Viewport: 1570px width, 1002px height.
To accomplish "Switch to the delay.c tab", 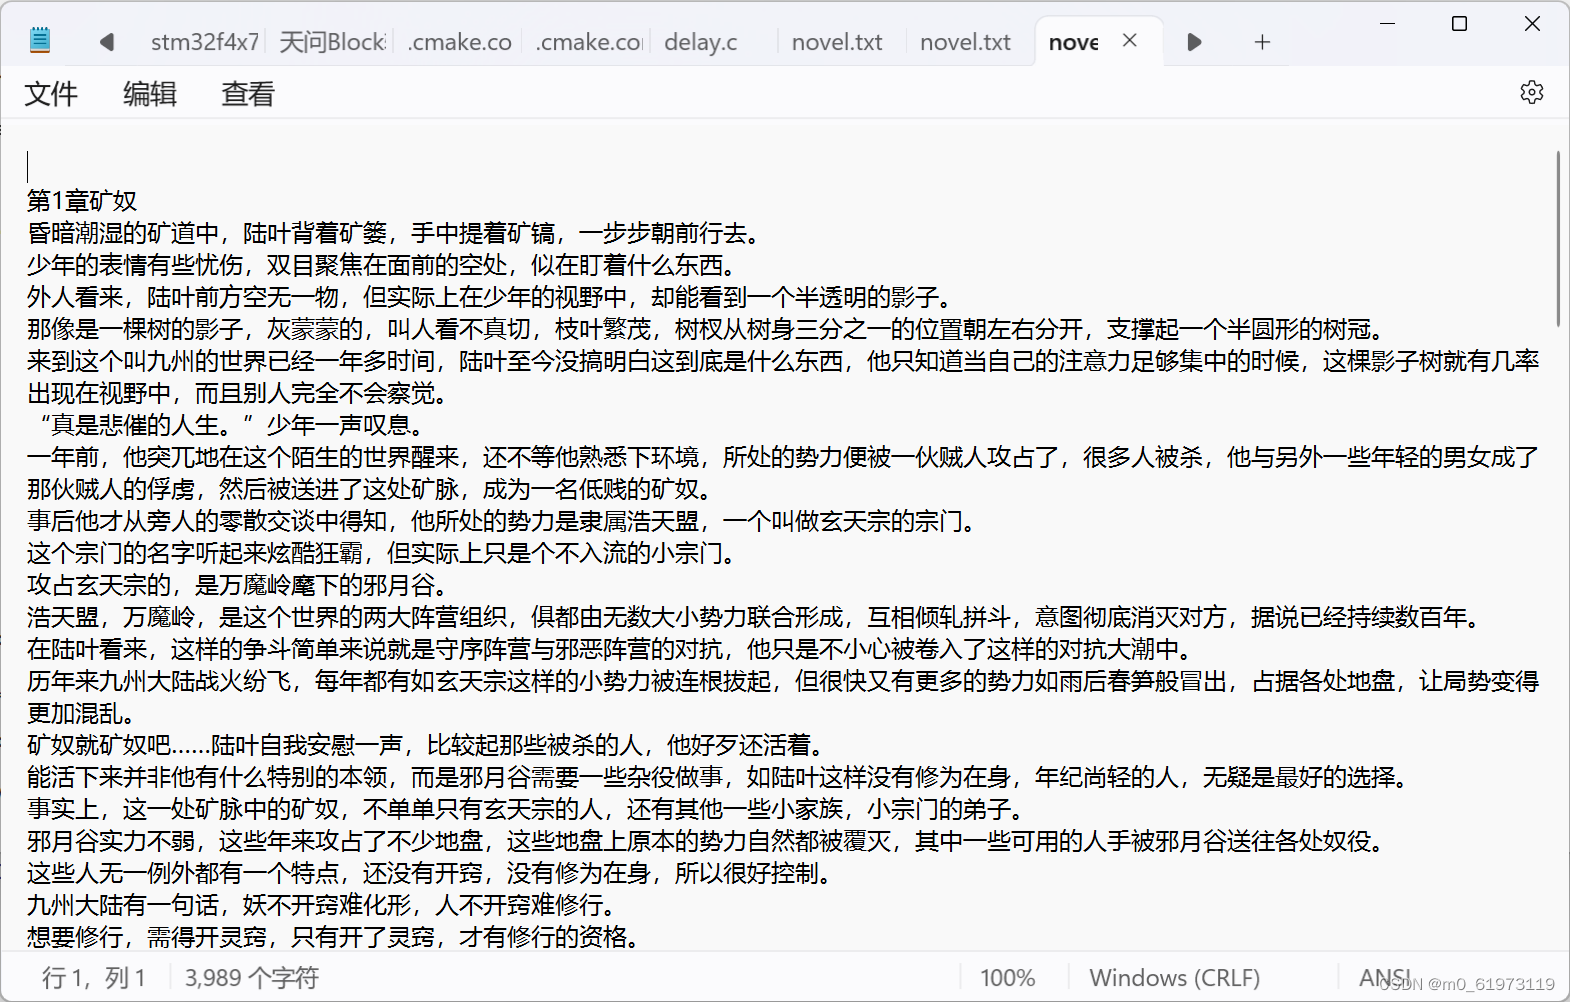I will 701,42.
